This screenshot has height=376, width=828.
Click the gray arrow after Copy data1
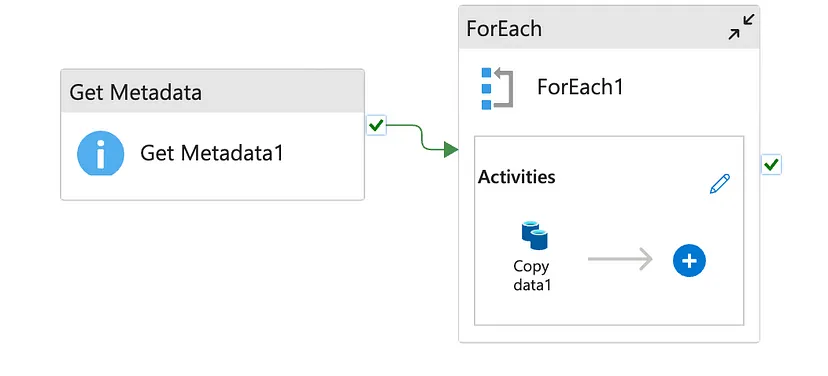click(620, 259)
